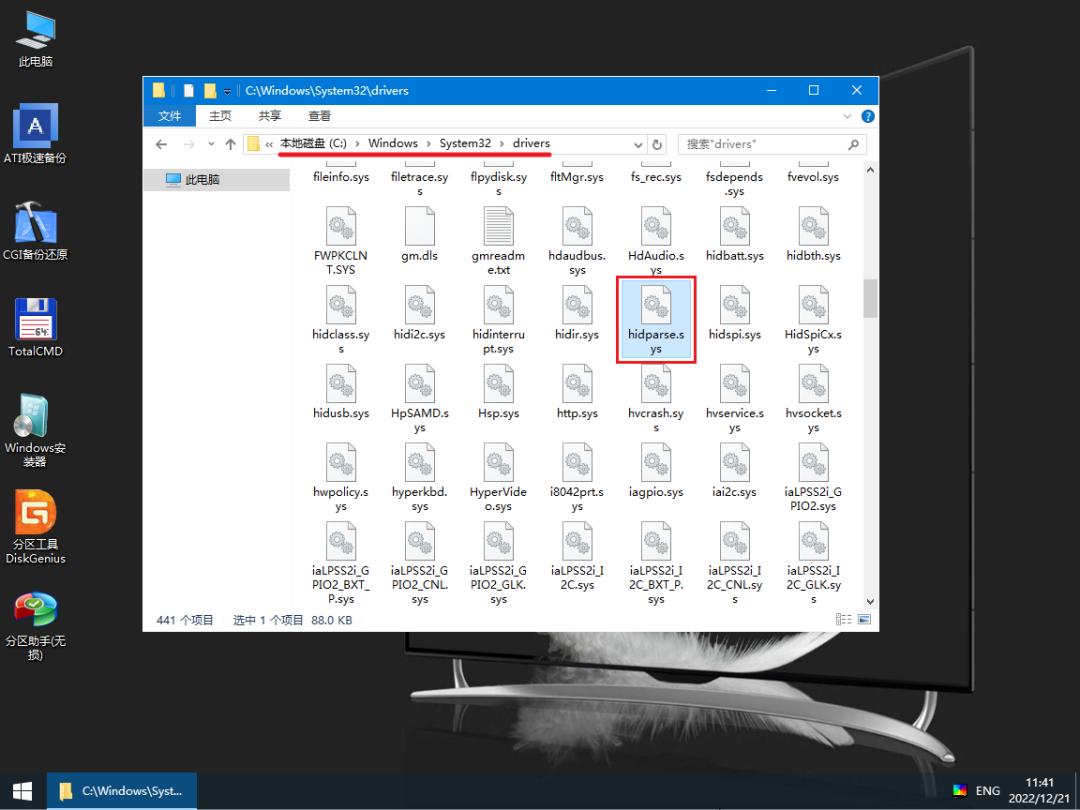Select the hdaudio.sys file icon

(x=577, y=227)
